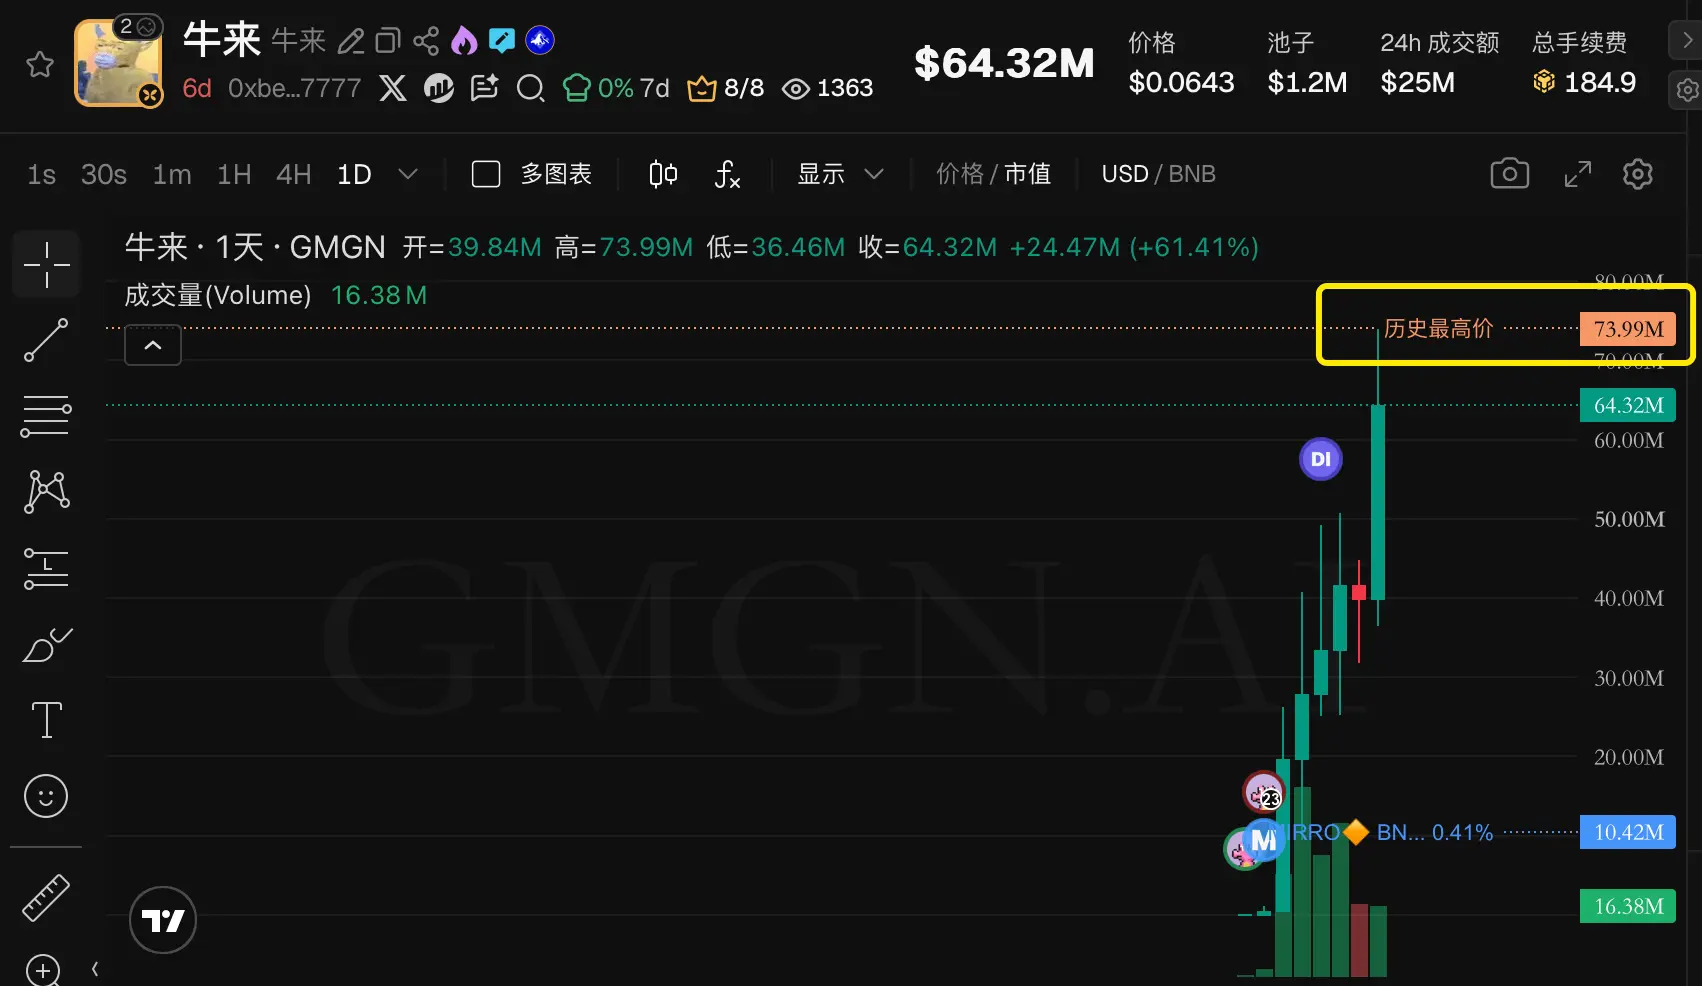Image resolution: width=1702 pixels, height=986 pixels.
Task: Click the purple flame icon
Action: (x=464, y=40)
